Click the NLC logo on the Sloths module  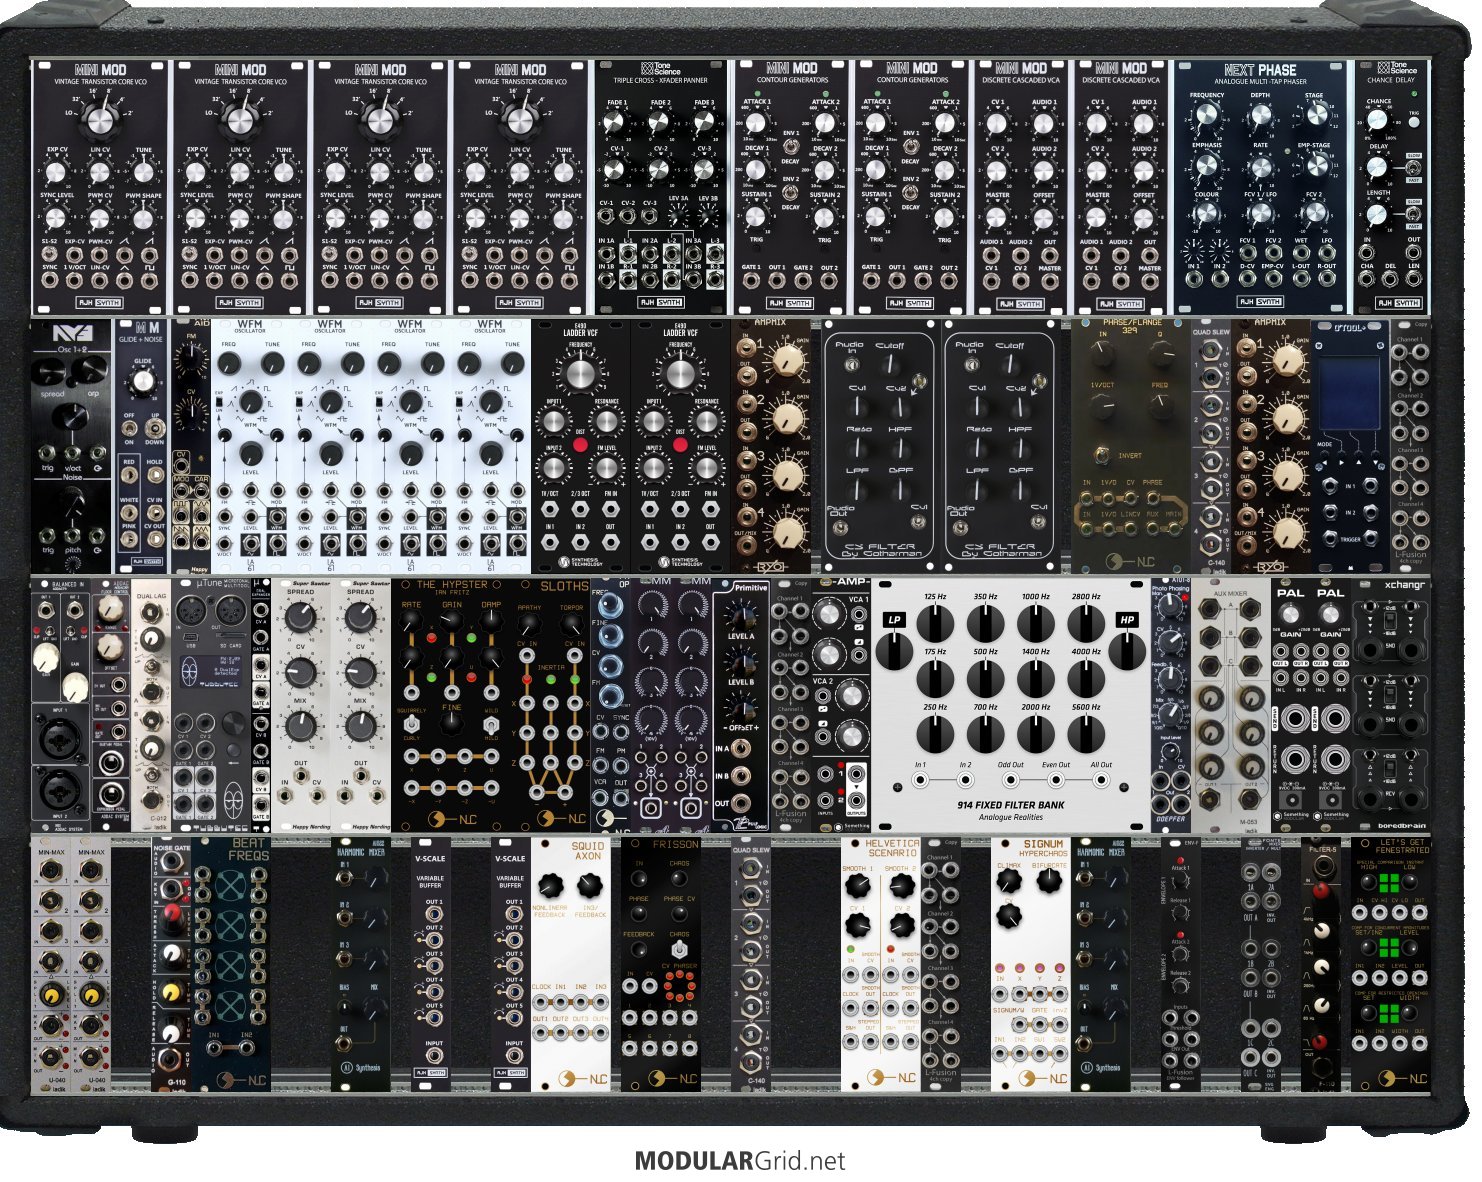pos(563,819)
